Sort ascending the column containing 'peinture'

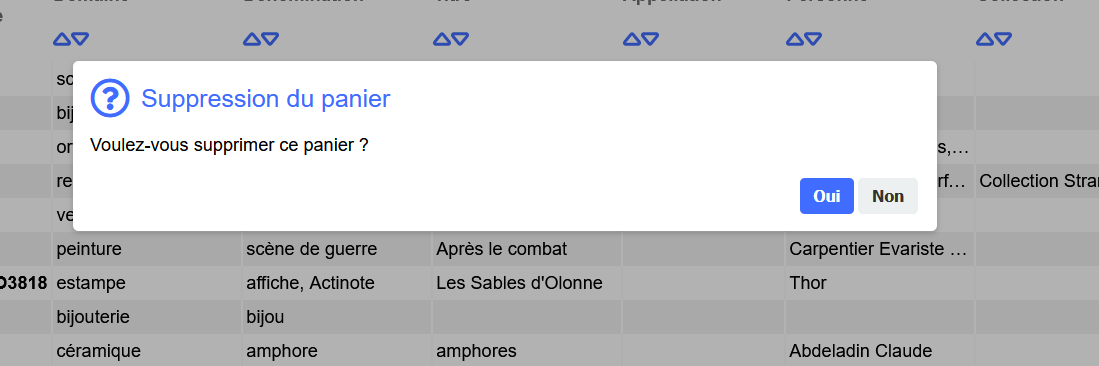pos(62,39)
